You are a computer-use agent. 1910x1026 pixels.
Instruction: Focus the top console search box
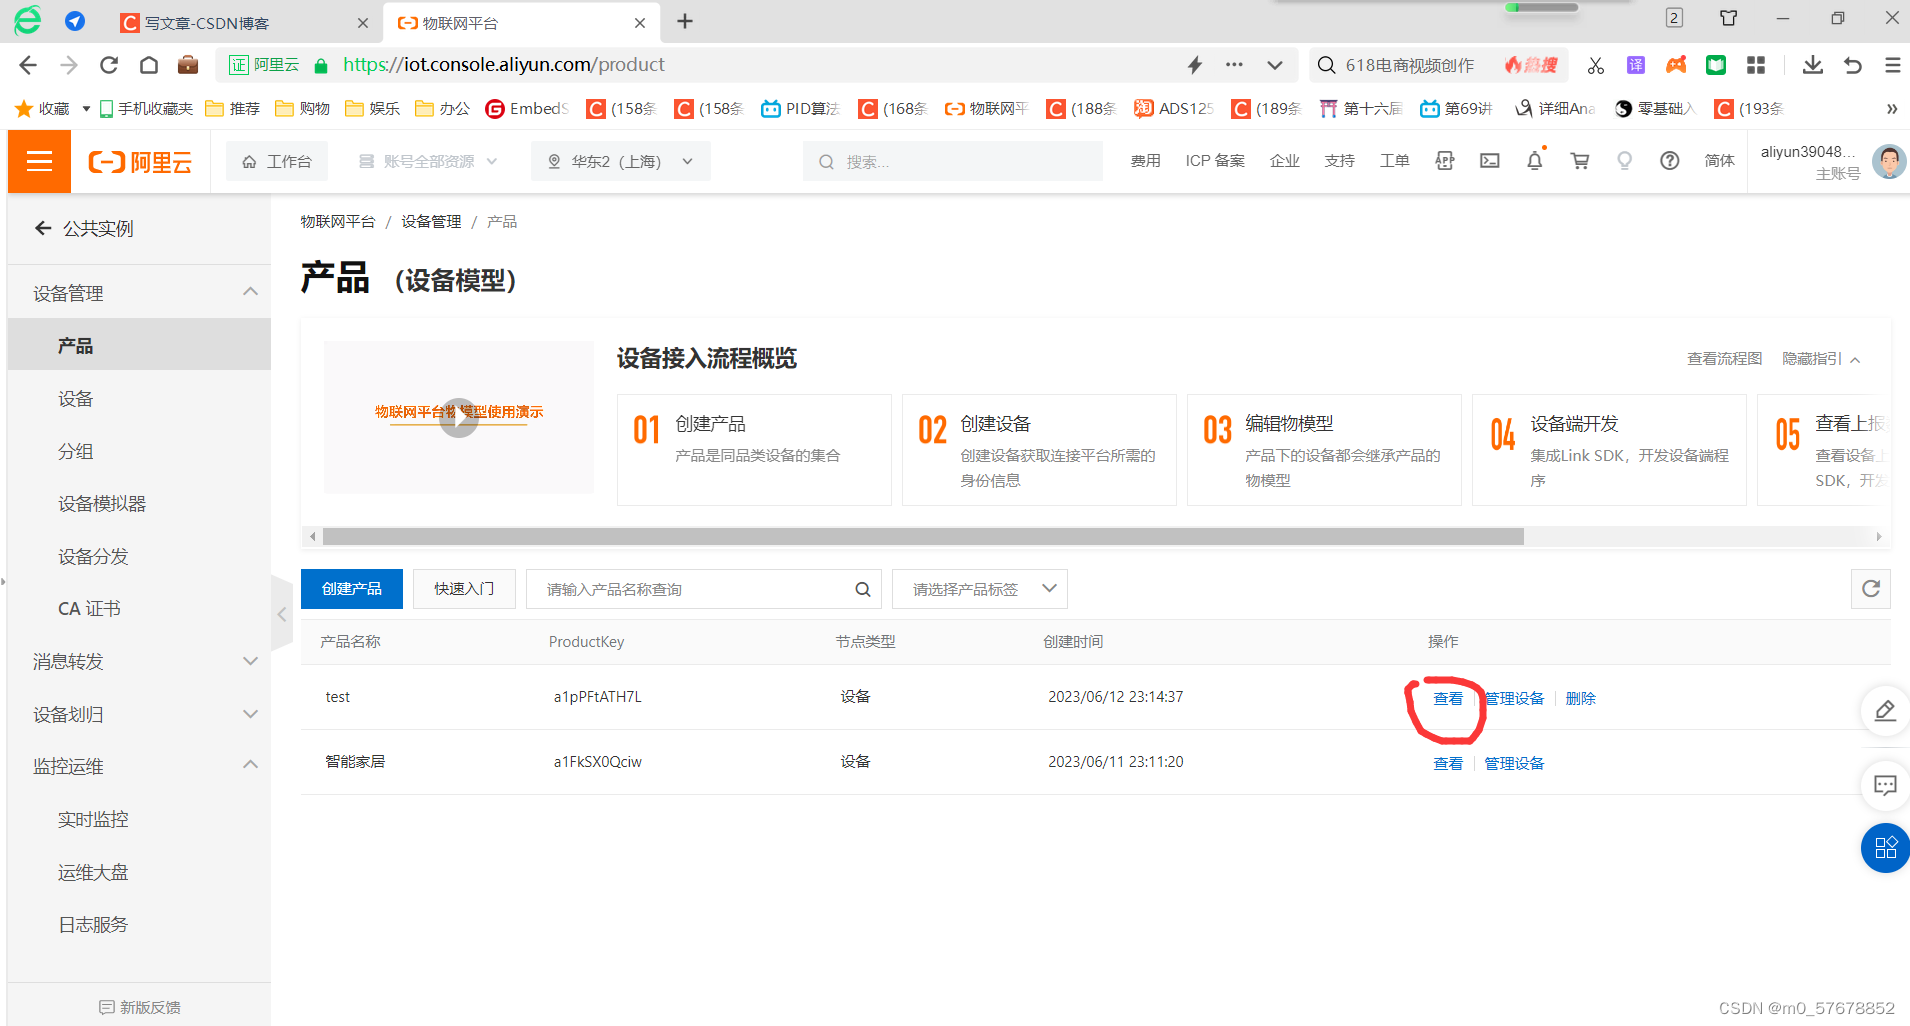(x=953, y=161)
